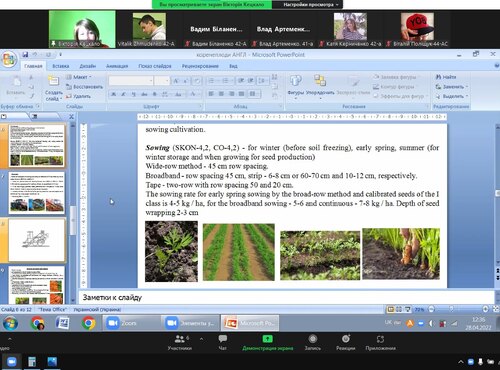Adjust the PowerPoint zoom slider
Screen dimensions: 500x370
click(x=452, y=309)
